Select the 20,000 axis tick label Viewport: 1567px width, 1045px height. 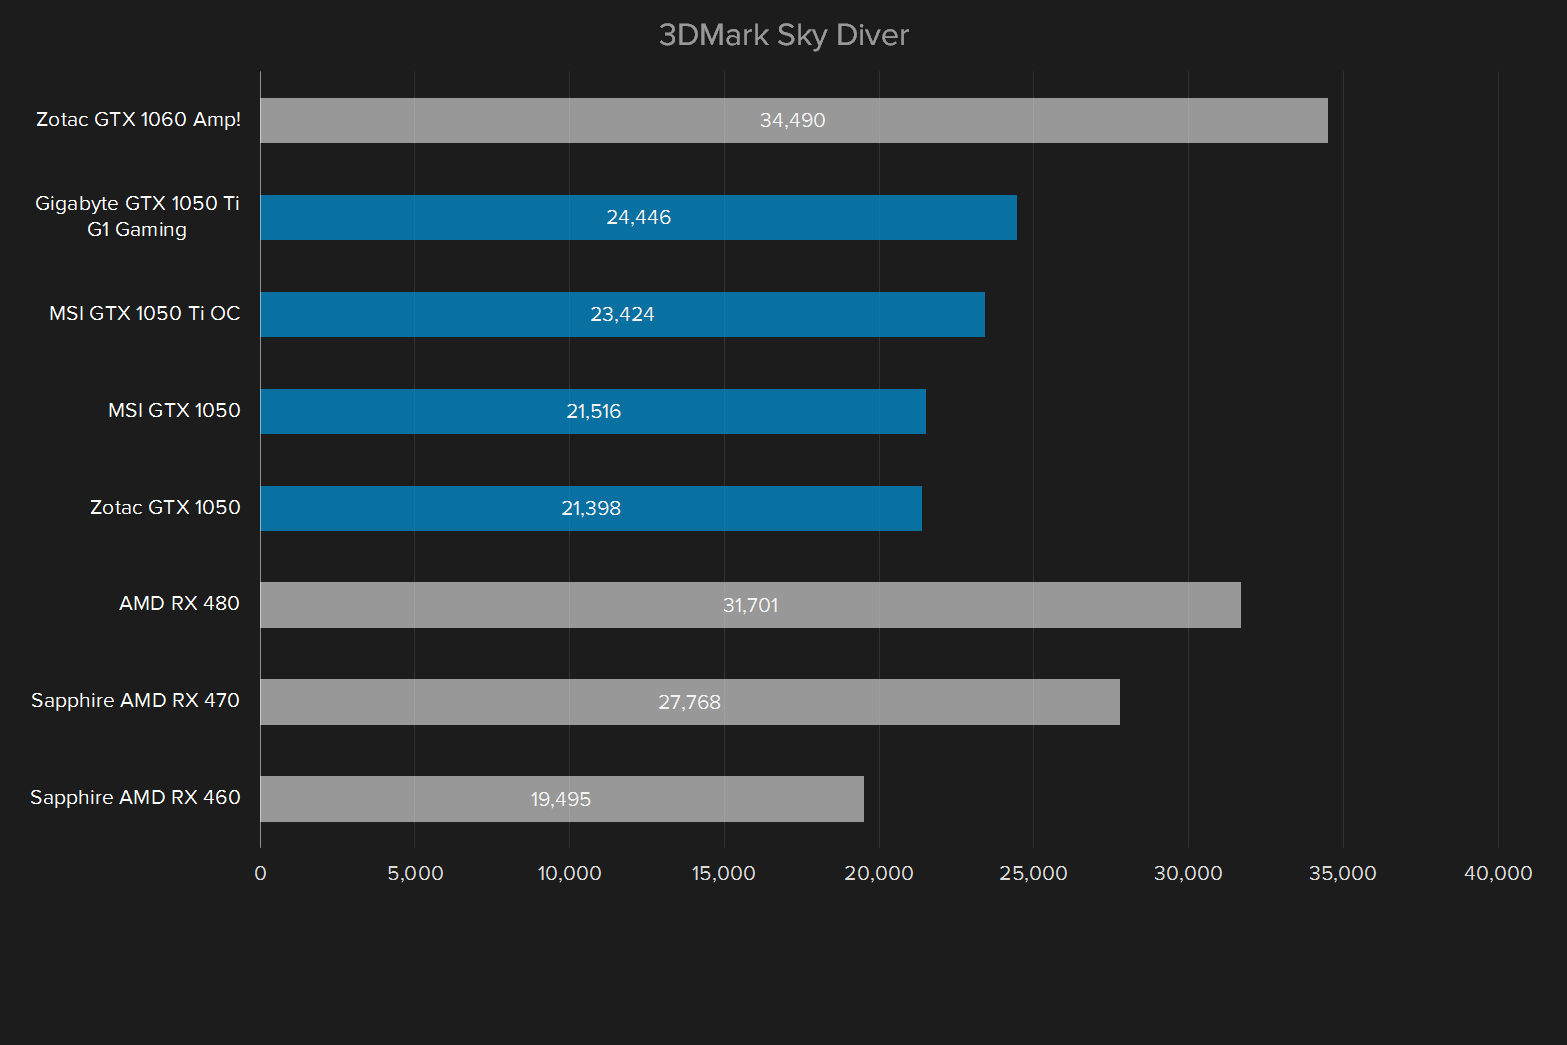[879, 873]
